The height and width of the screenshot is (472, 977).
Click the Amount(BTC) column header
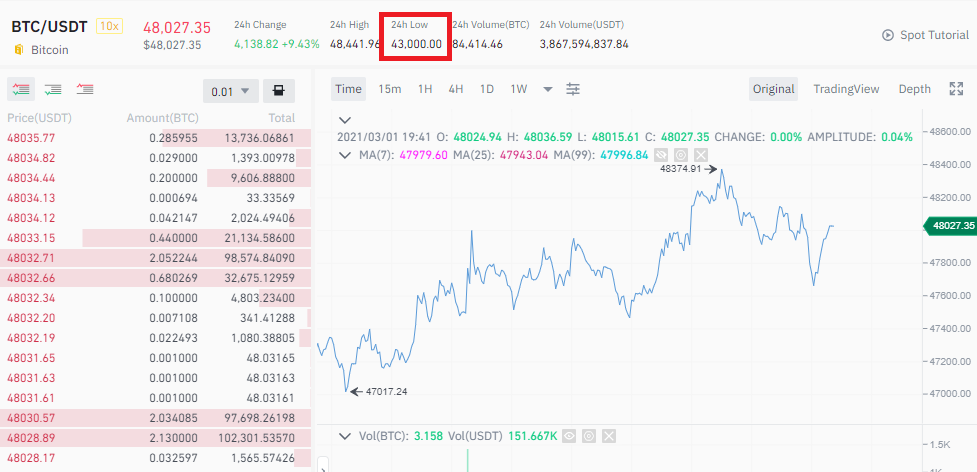pyautogui.click(x=163, y=118)
